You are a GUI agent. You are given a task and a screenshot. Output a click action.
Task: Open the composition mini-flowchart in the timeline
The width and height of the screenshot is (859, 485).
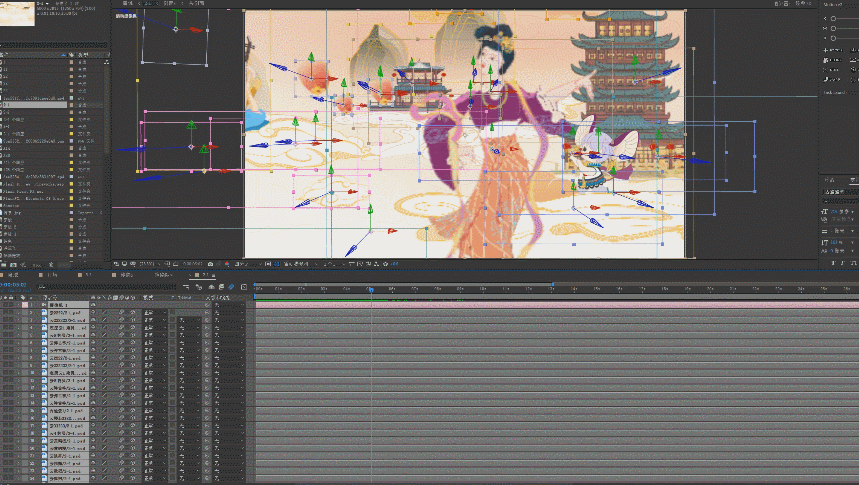[186, 287]
